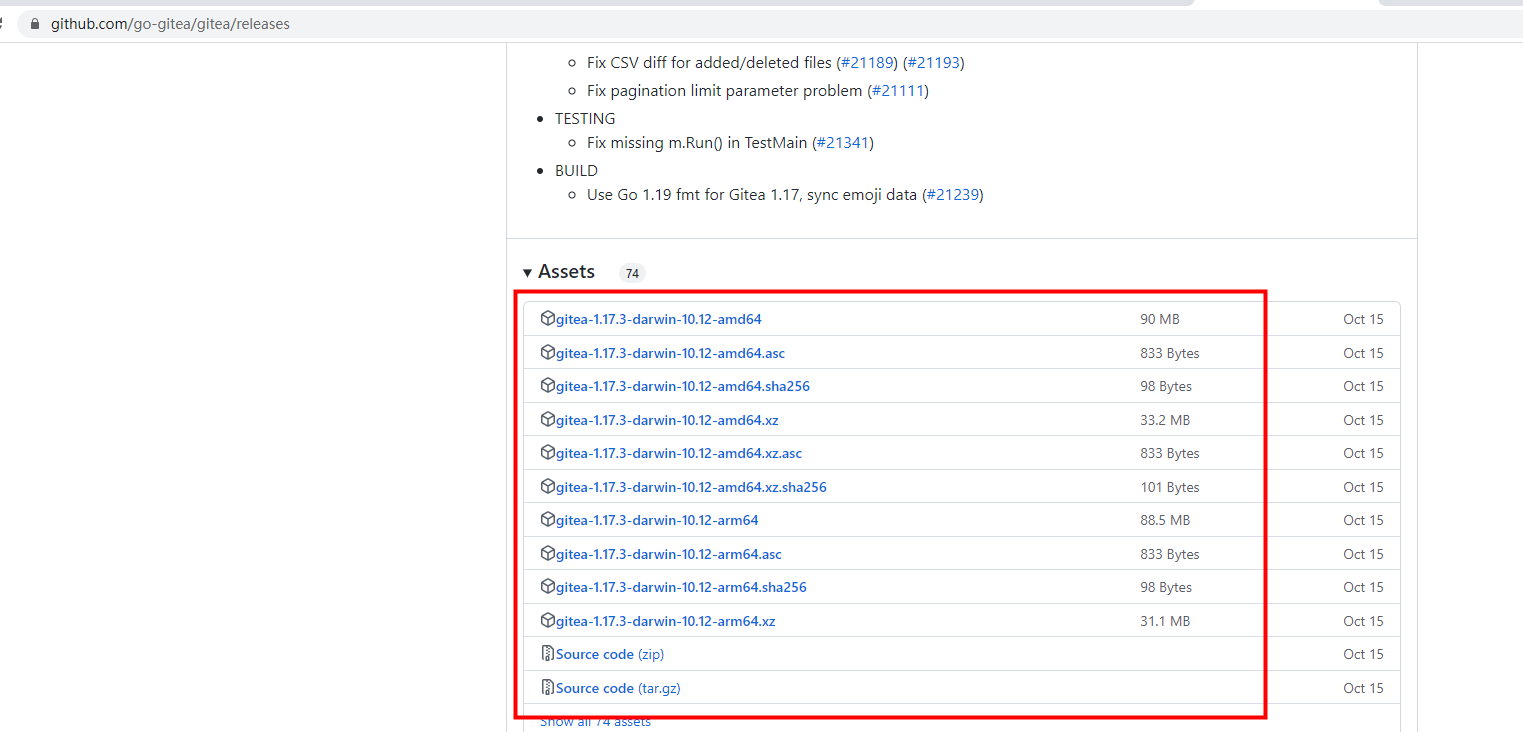Download gitea-1.17.3-darwin-10.12-arm64.xz archive
This screenshot has height=732, width=1523.
(x=666, y=621)
